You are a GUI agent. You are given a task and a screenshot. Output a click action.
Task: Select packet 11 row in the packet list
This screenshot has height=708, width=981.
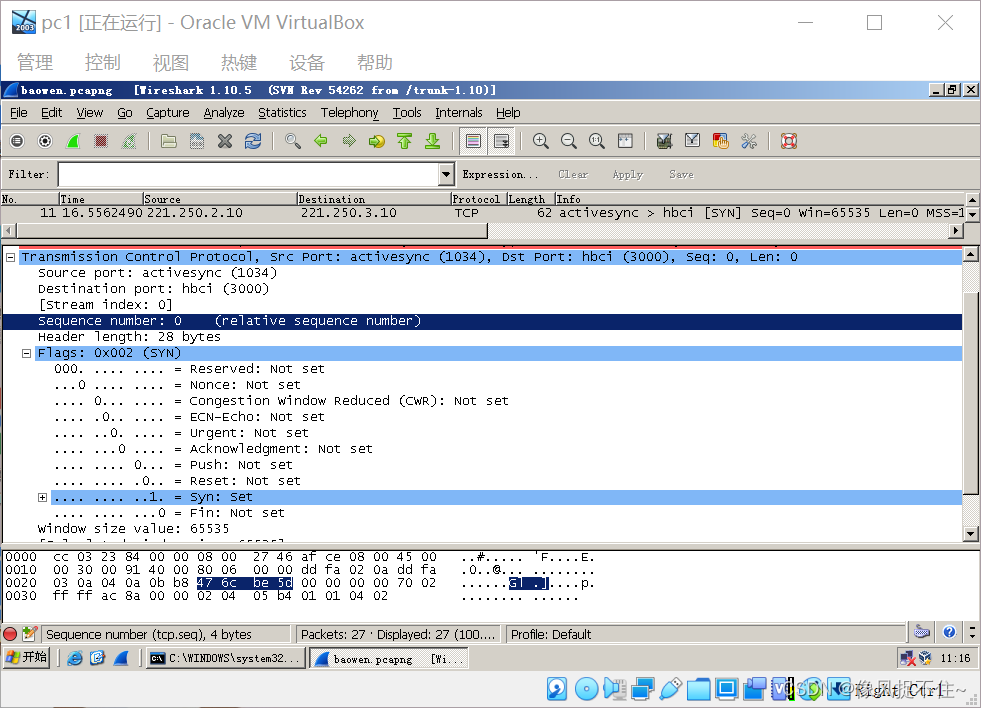coord(482,213)
